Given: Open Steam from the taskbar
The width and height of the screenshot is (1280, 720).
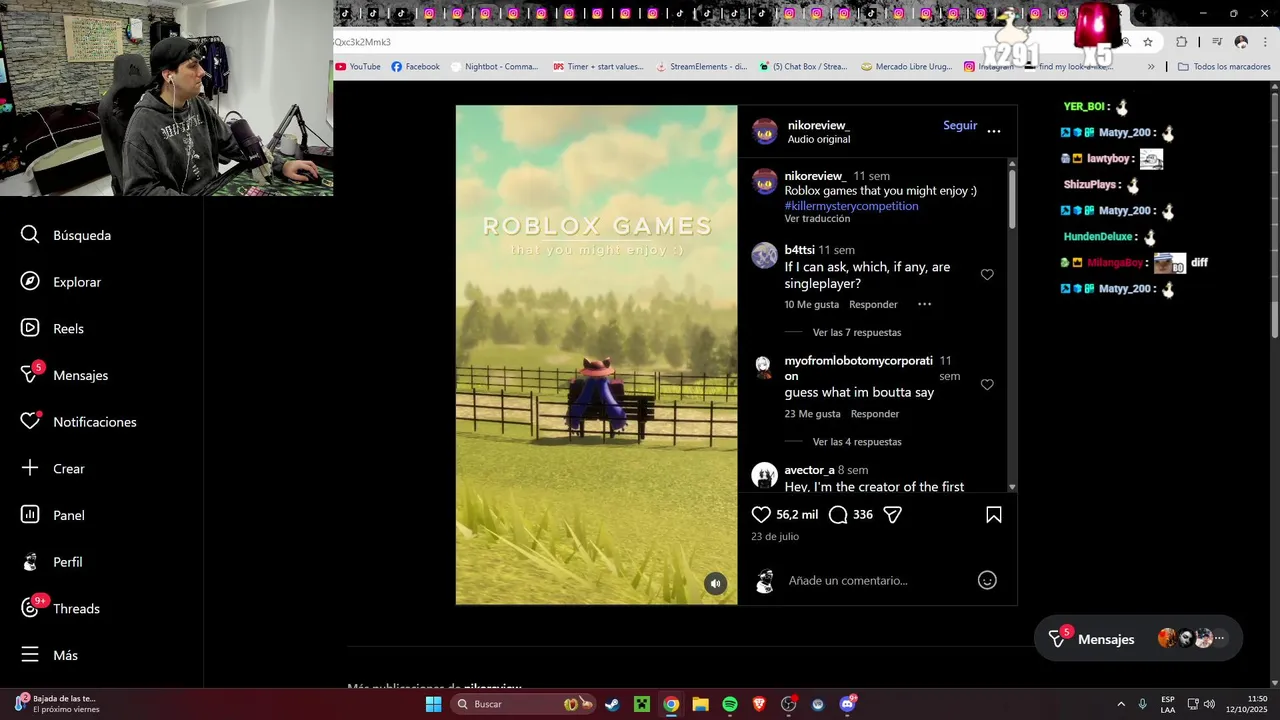Looking at the screenshot, I should pyautogui.click(x=612, y=704).
